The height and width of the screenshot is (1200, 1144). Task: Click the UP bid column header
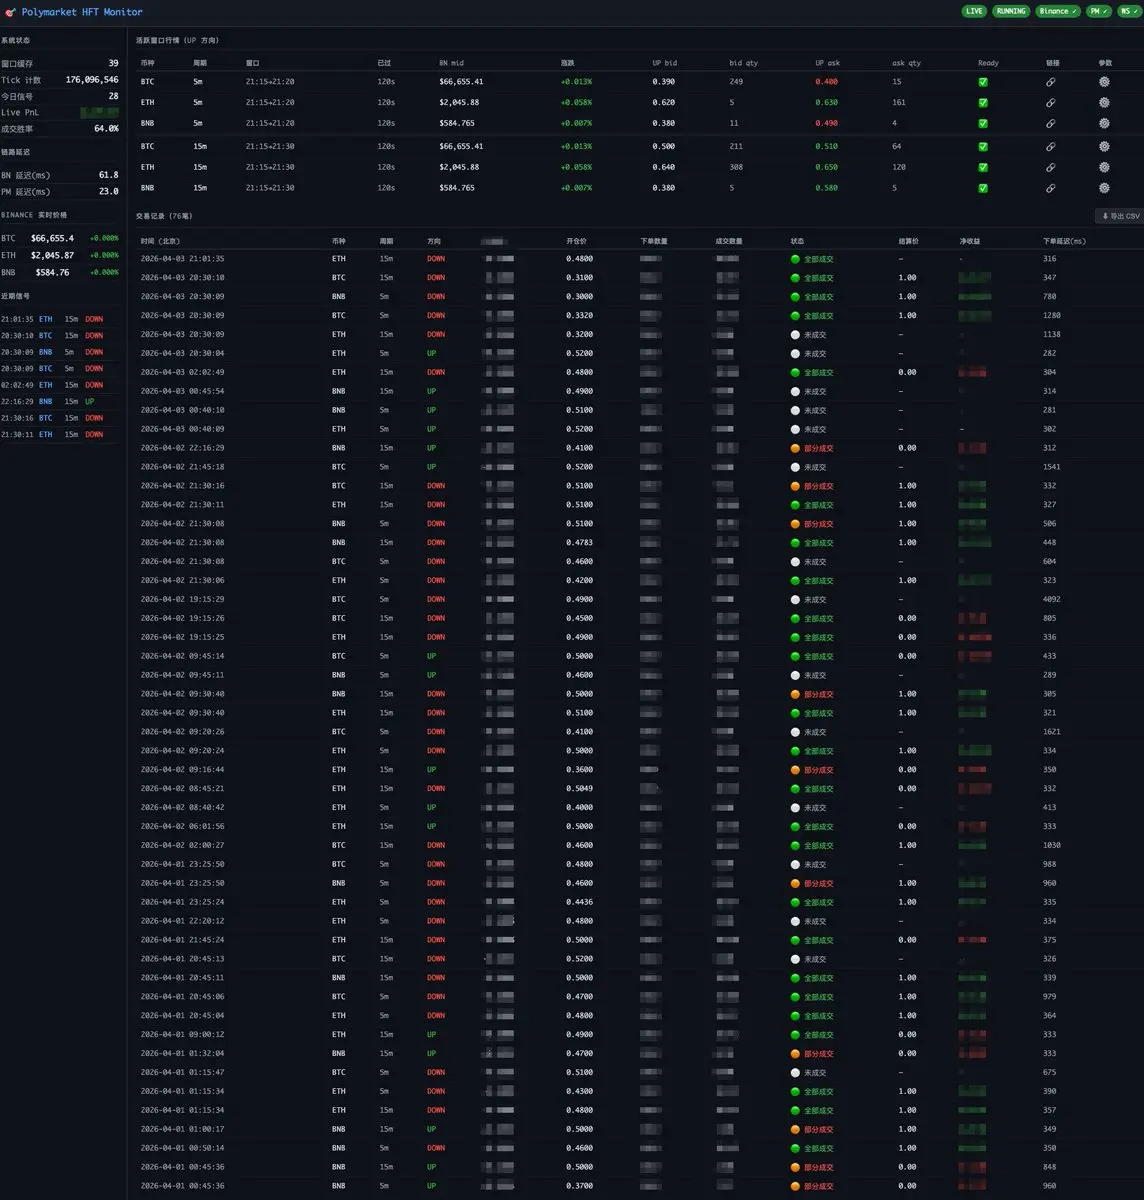point(665,63)
